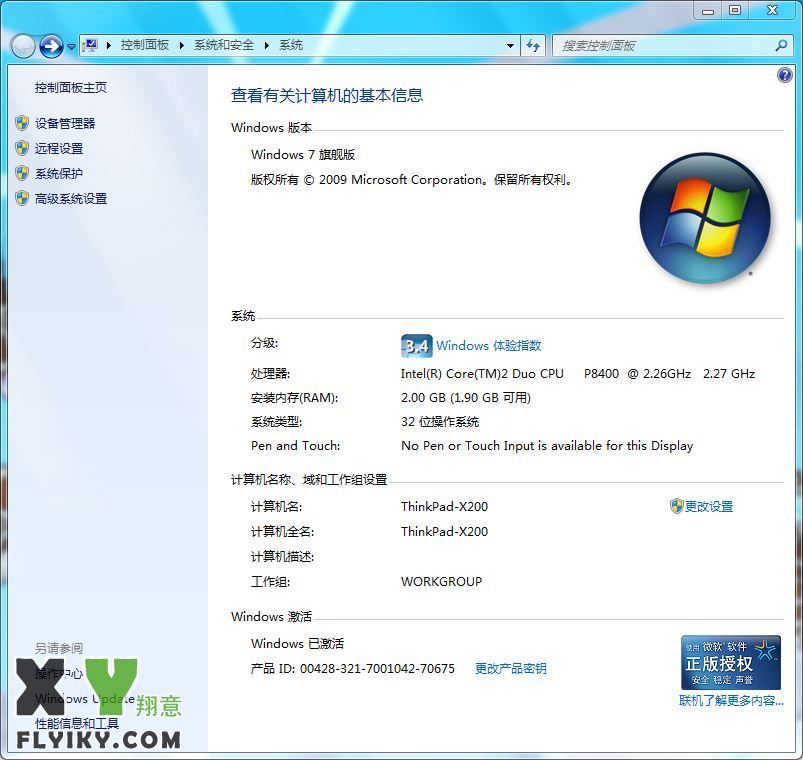
Task: Click the 计算机名 value ThinkPad-X200
Action: pyautogui.click(x=445, y=506)
